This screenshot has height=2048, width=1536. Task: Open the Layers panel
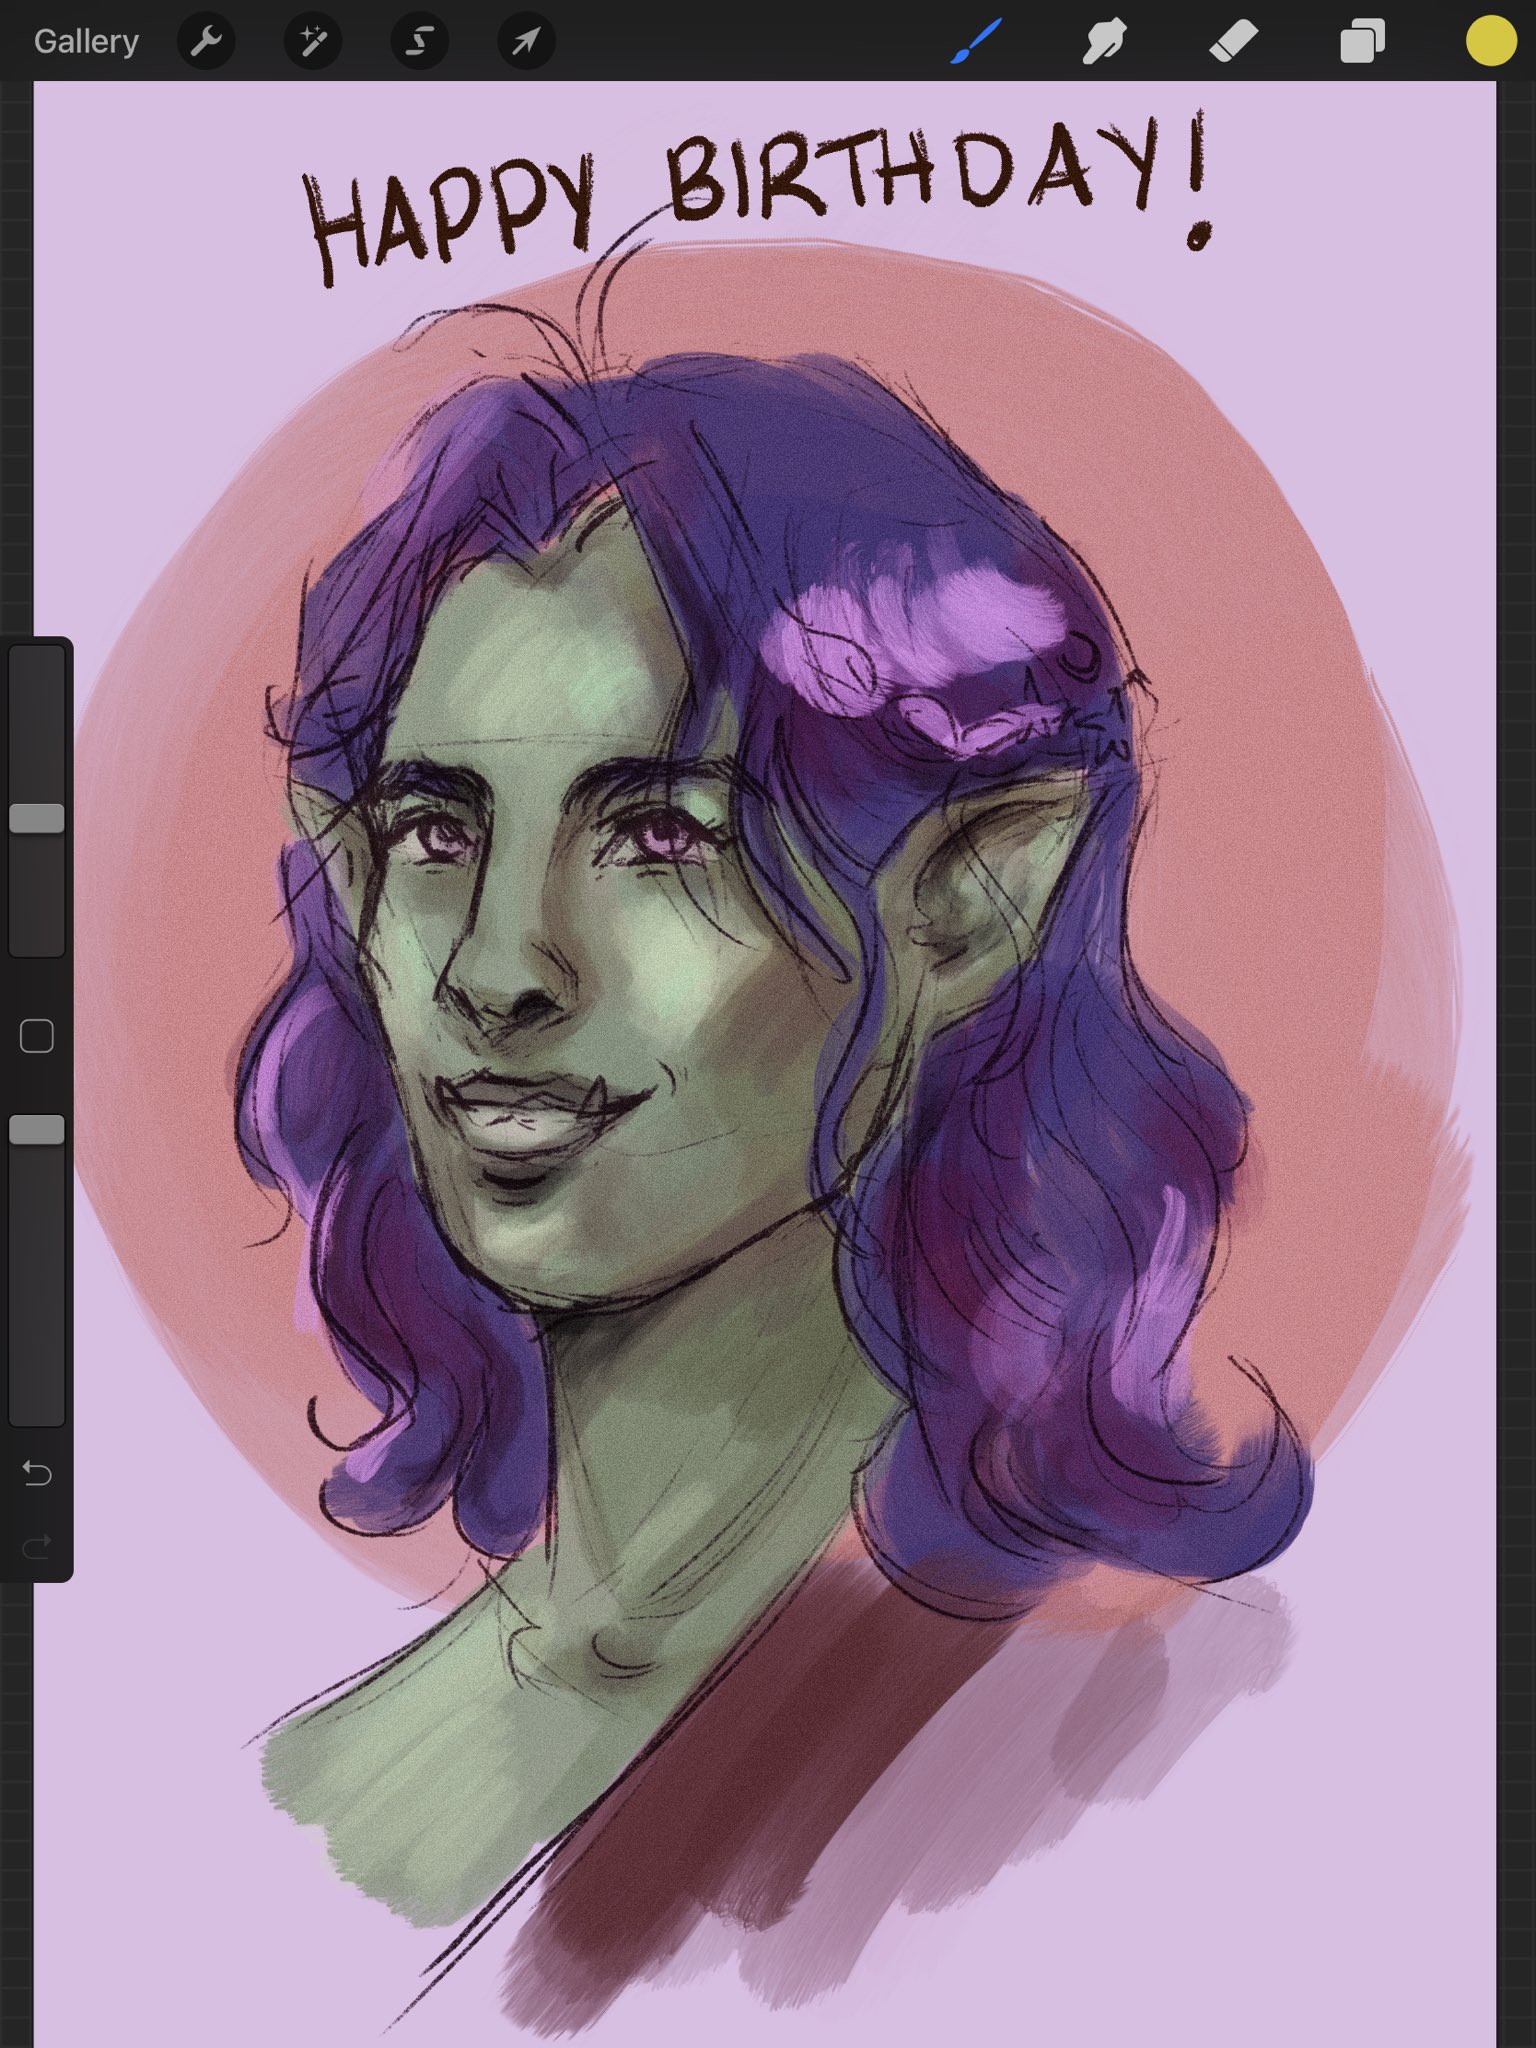tap(1362, 42)
